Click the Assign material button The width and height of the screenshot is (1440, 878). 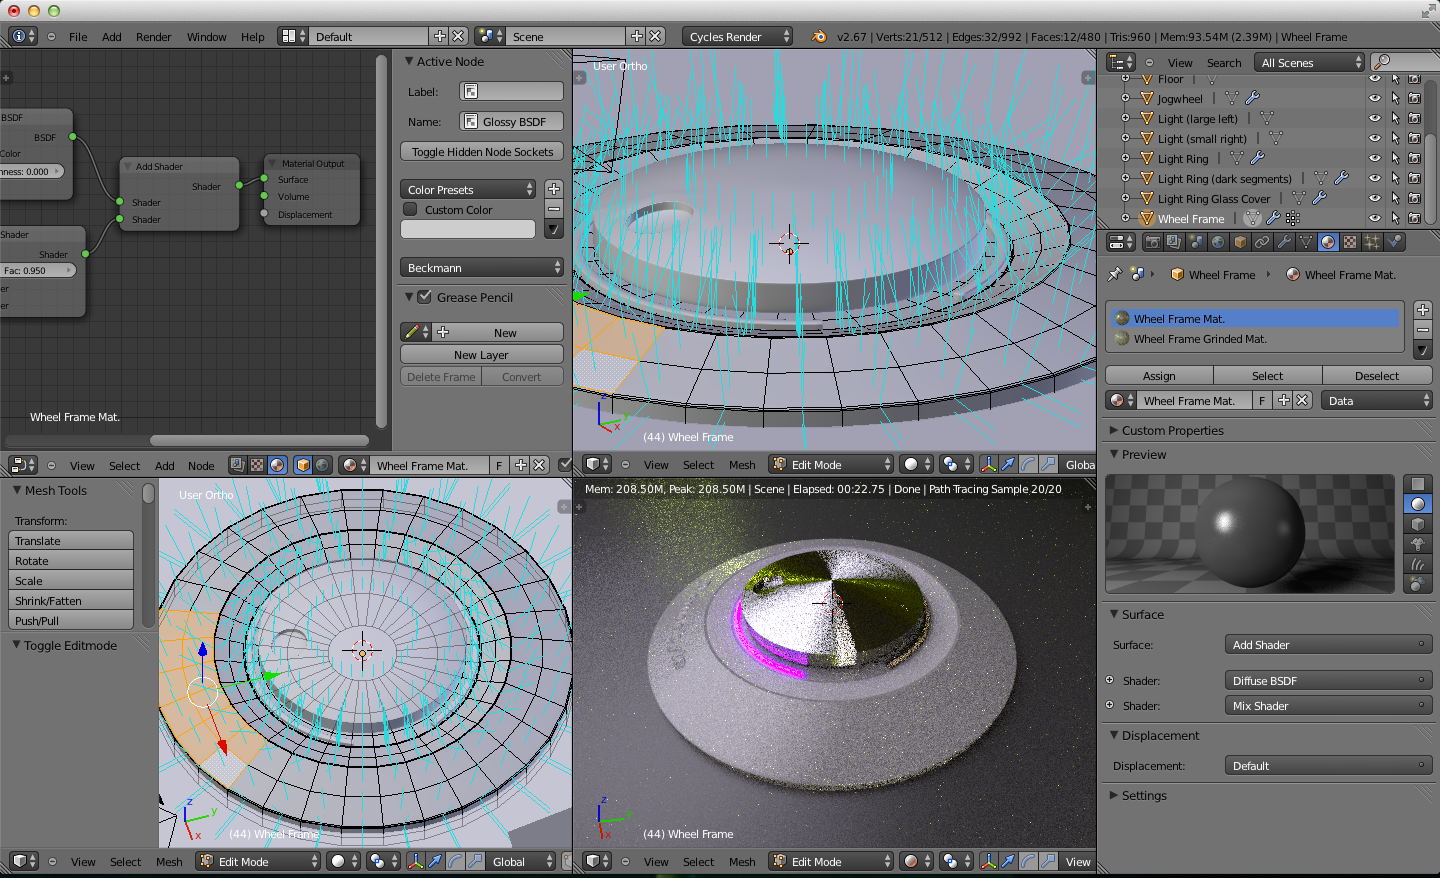pyautogui.click(x=1159, y=376)
